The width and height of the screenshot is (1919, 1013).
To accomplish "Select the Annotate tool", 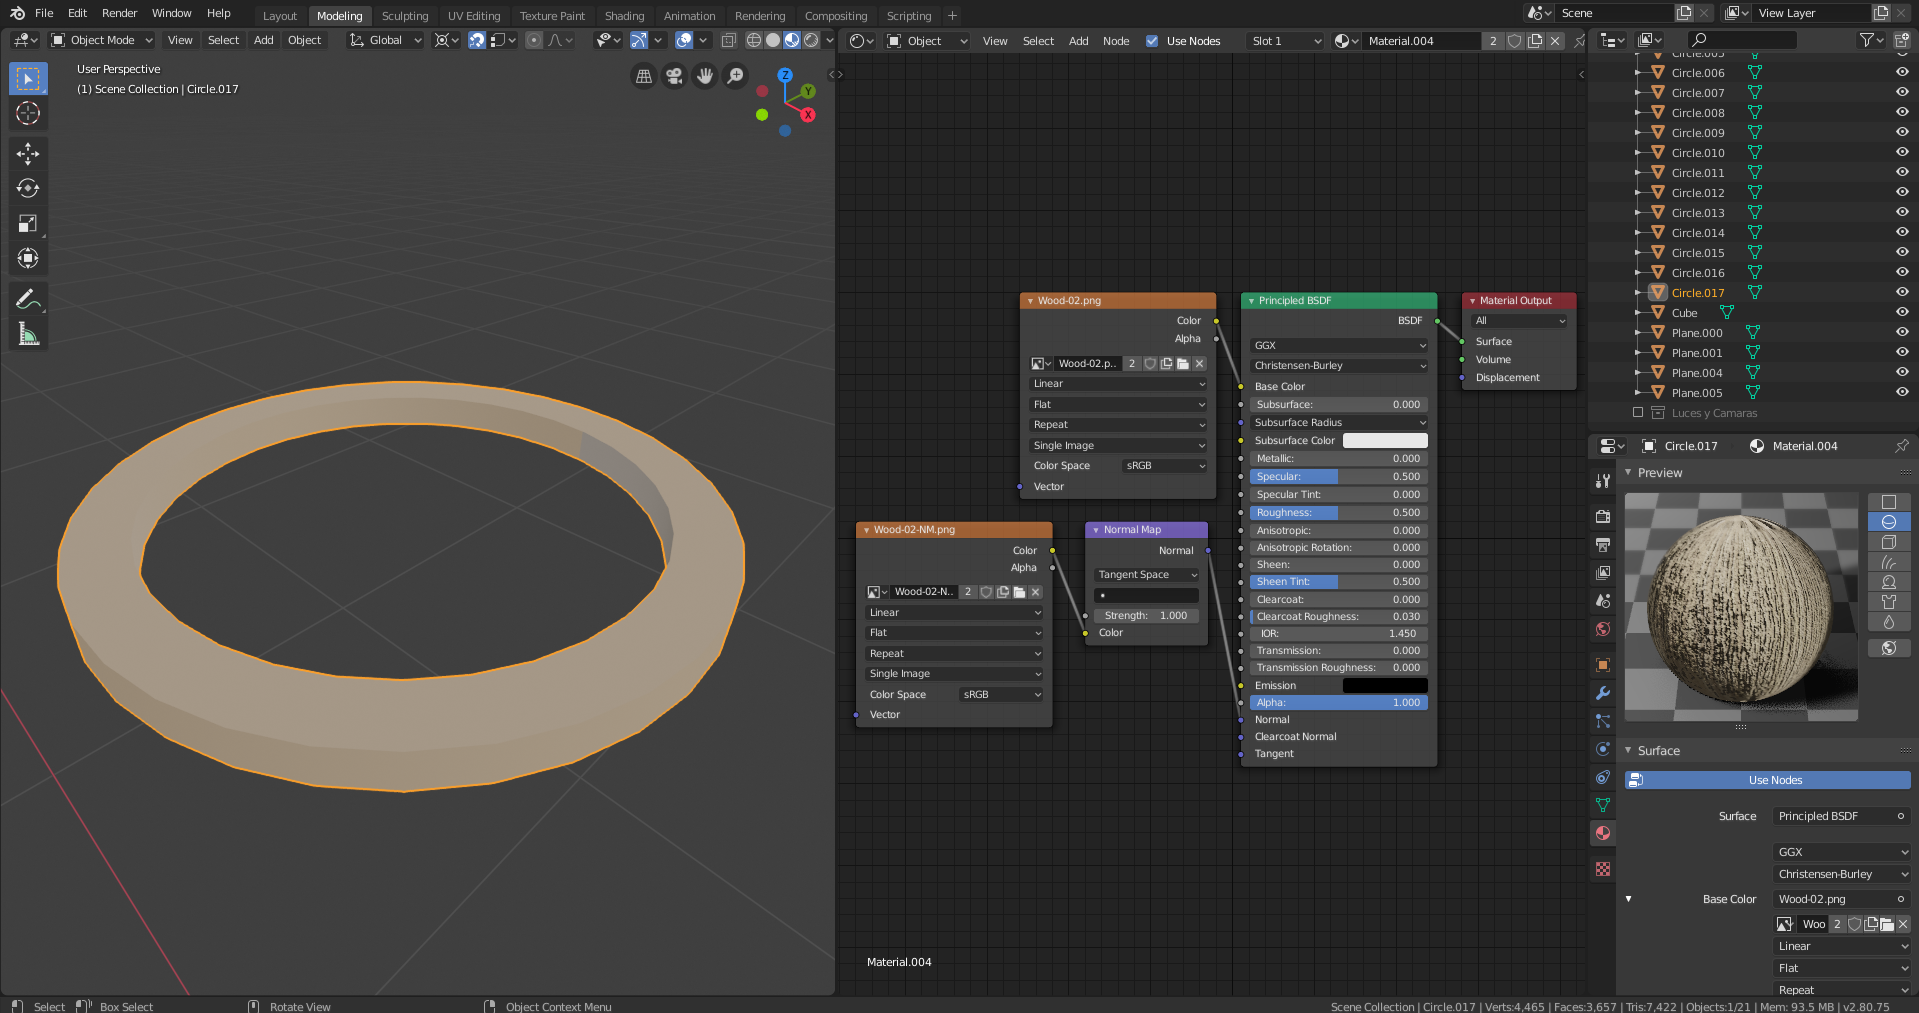I will [x=28, y=299].
